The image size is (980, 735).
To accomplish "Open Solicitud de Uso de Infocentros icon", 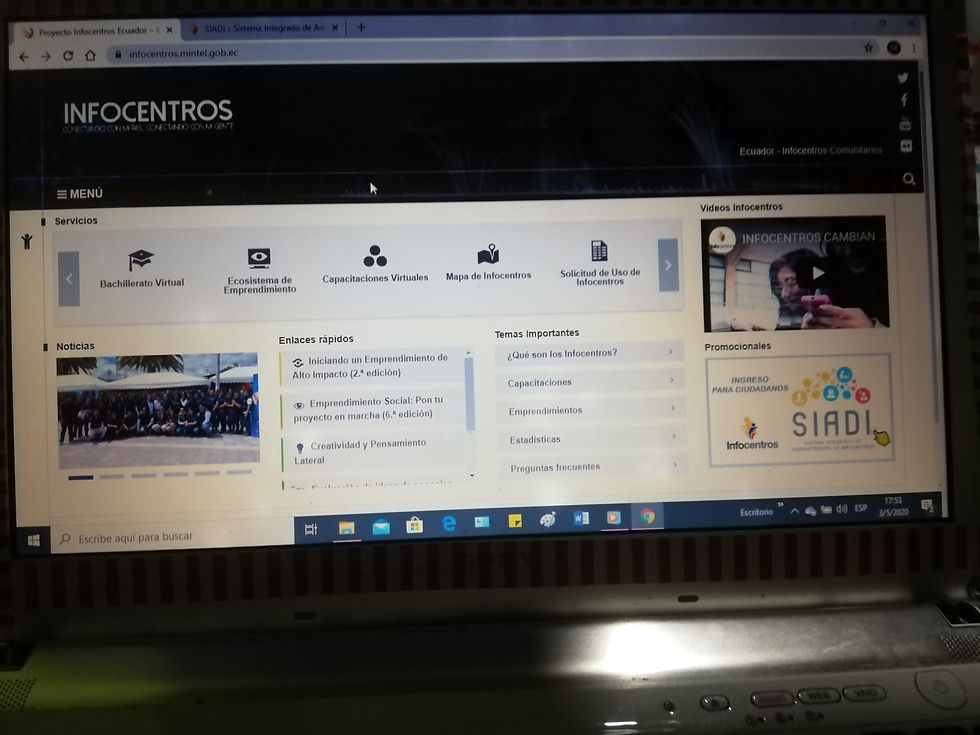I will click(599, 251).
